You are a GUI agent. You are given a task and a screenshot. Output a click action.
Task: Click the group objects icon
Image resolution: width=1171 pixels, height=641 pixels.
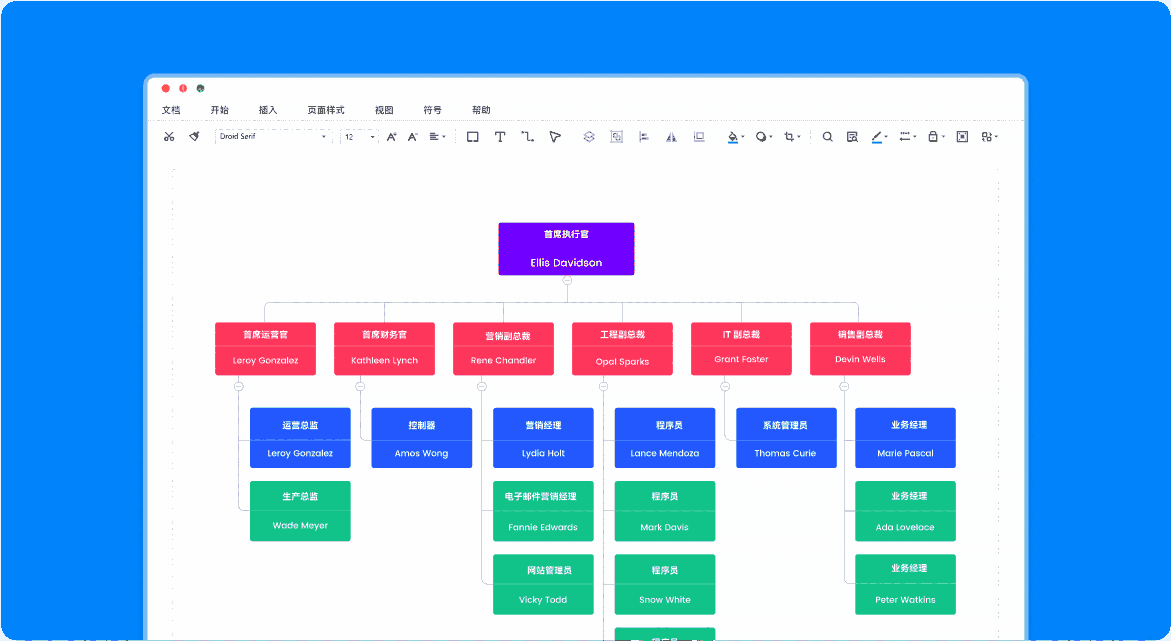tap(616, 137)
